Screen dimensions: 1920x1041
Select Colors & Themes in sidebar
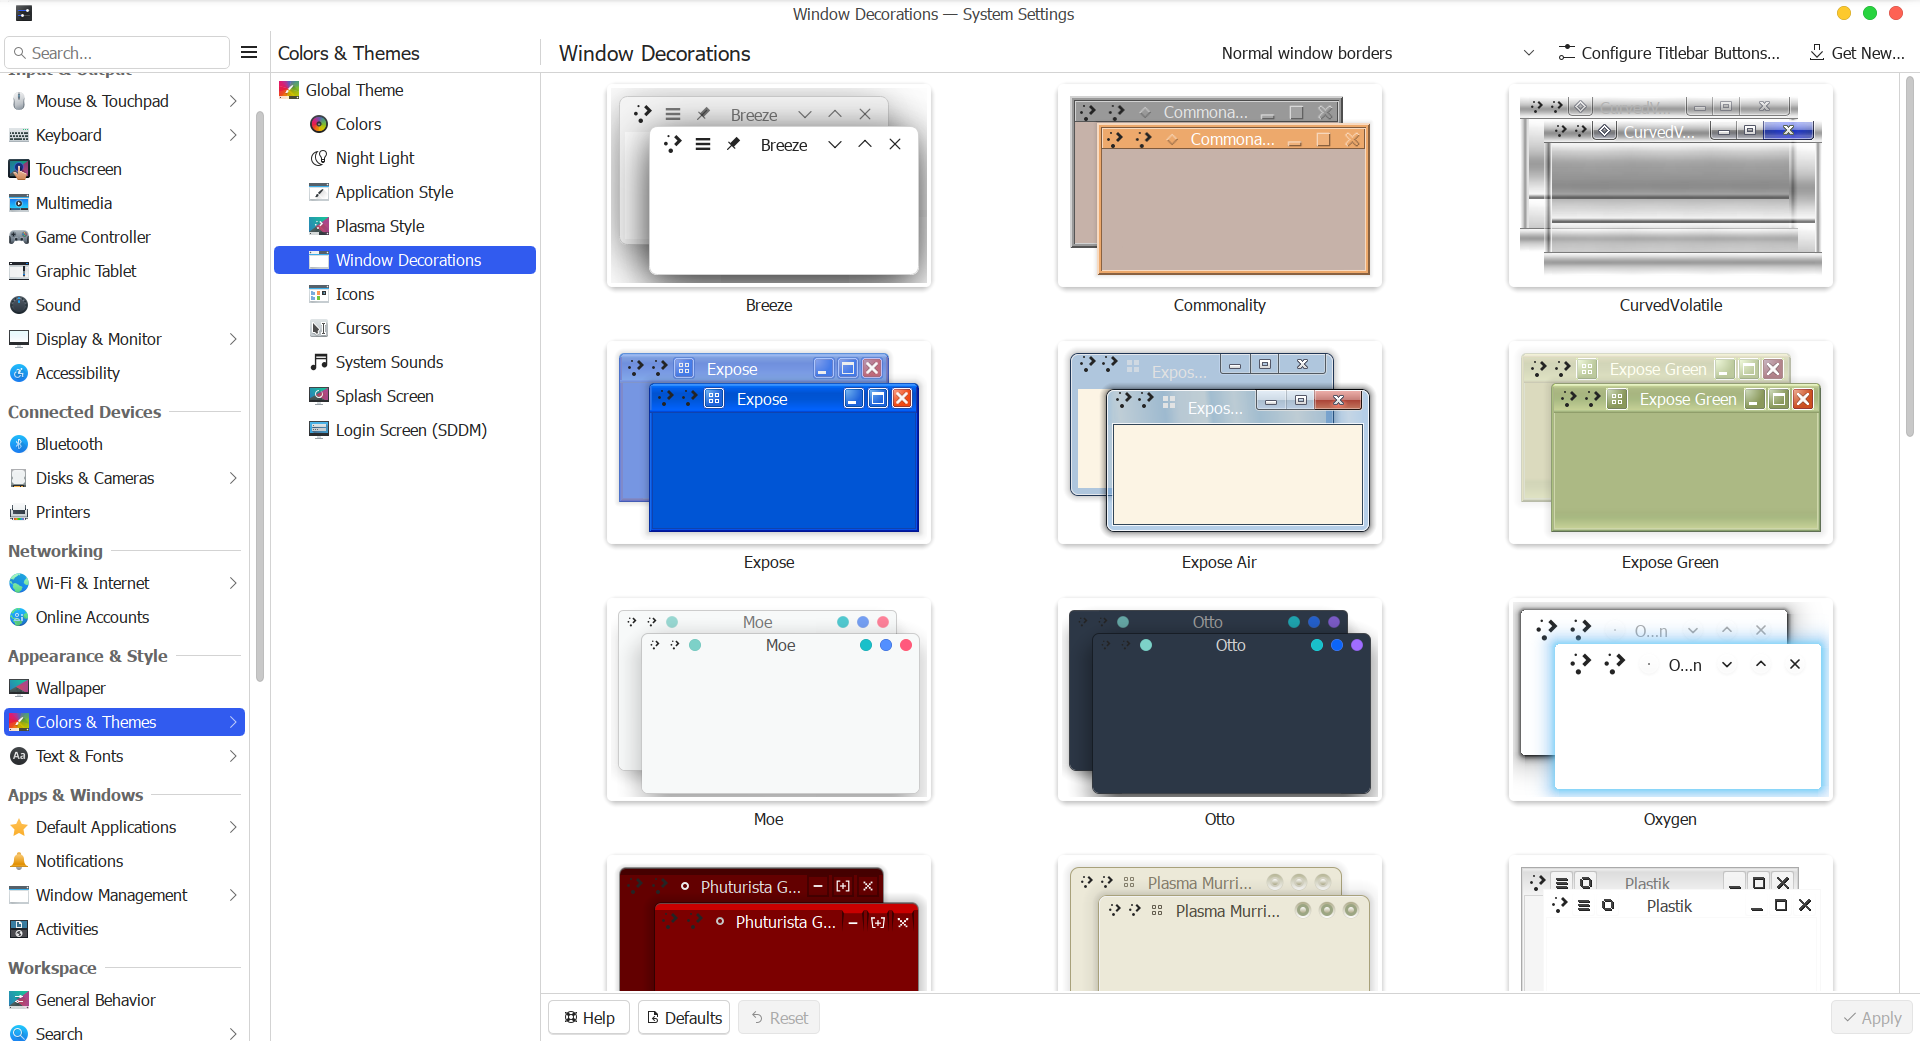pyautogui.click(x=125, y=722)
